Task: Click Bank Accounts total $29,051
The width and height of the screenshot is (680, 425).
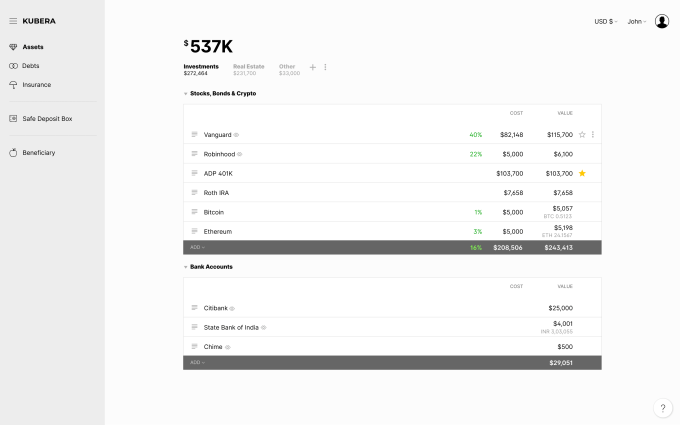Action: 561,363
